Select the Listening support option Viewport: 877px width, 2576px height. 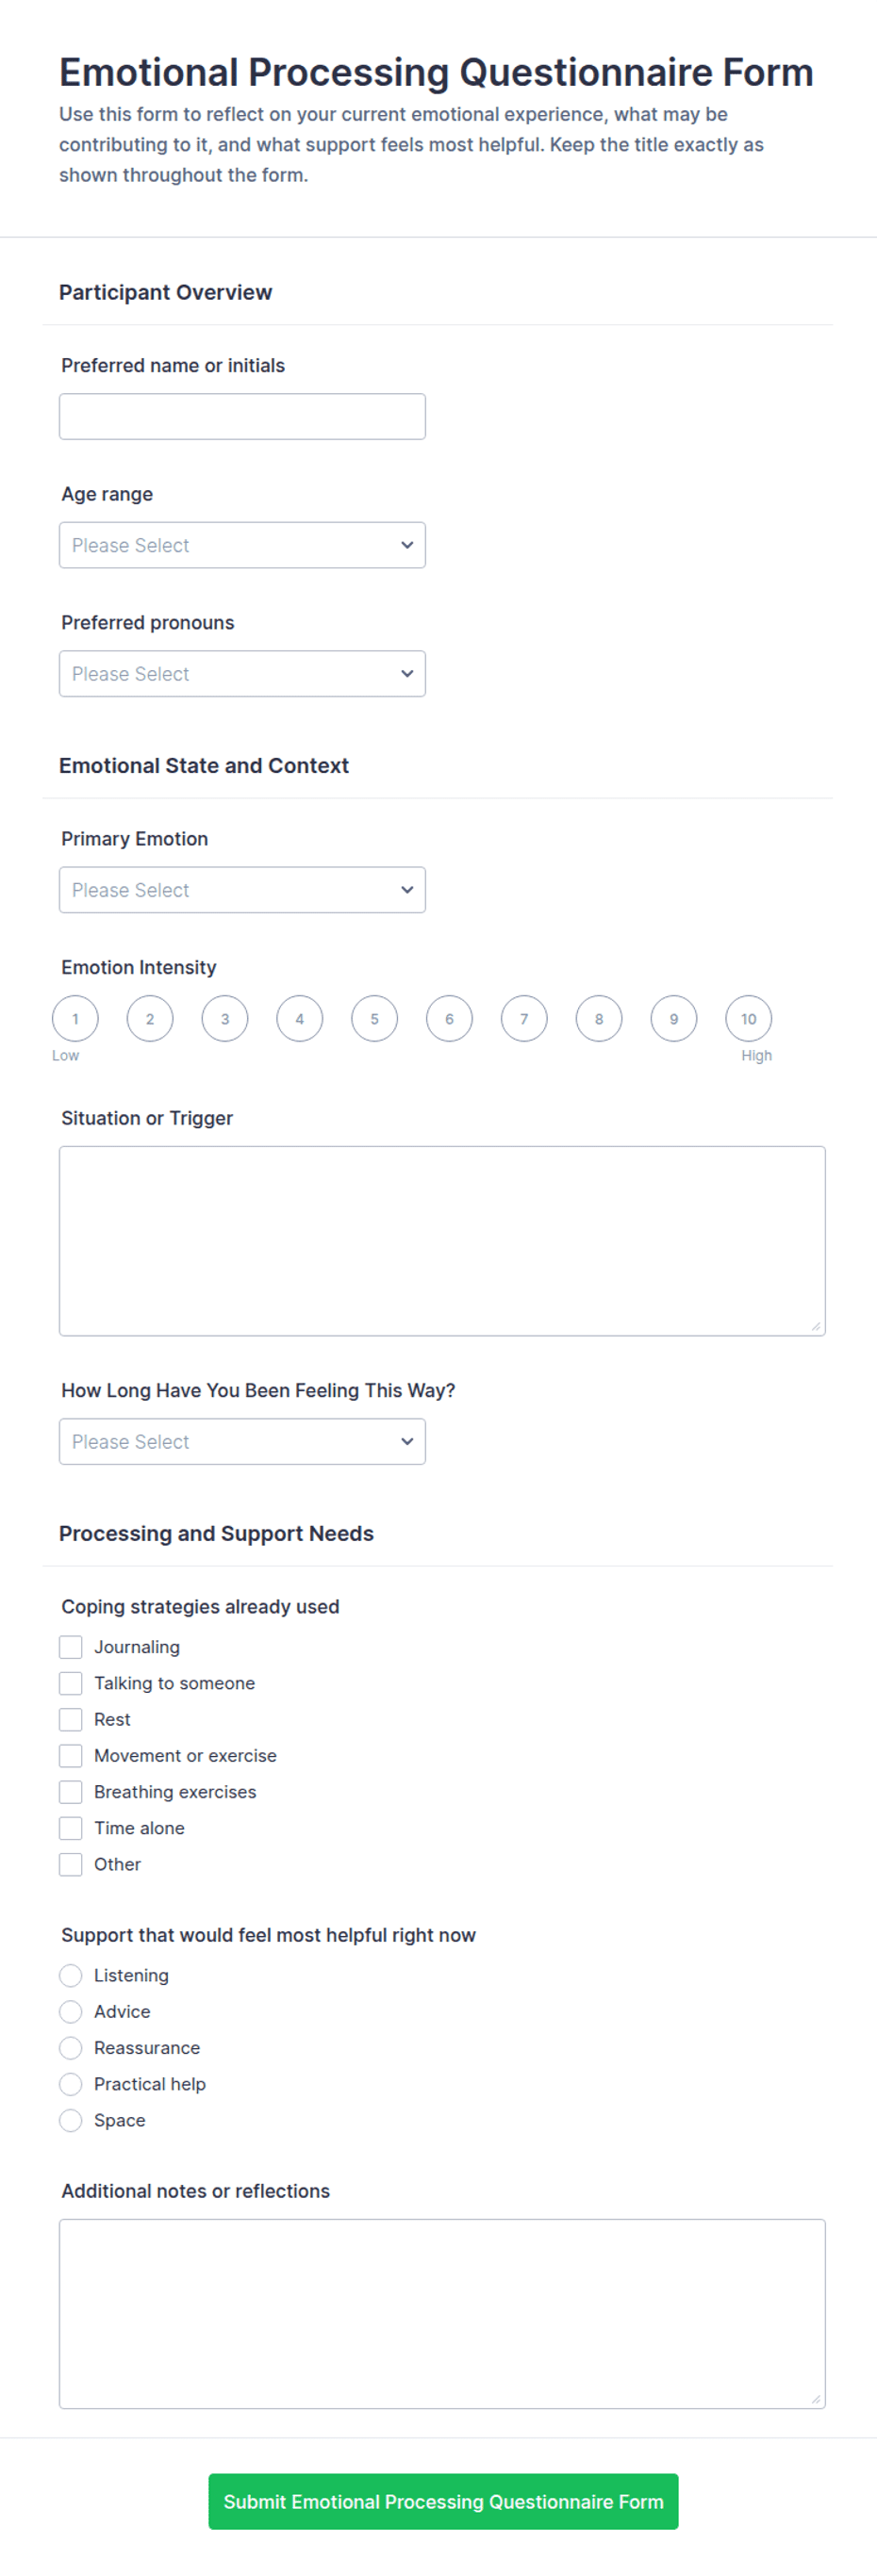(x=70, y=1974)
